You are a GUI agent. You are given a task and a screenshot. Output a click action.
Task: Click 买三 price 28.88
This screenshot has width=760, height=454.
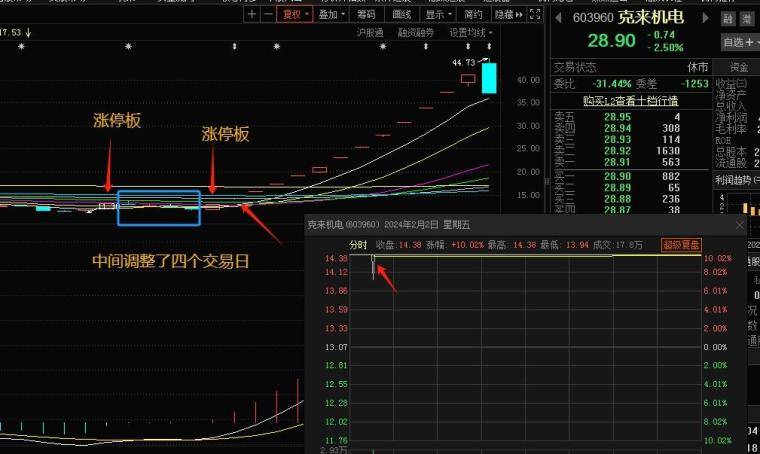click(617, 199)
